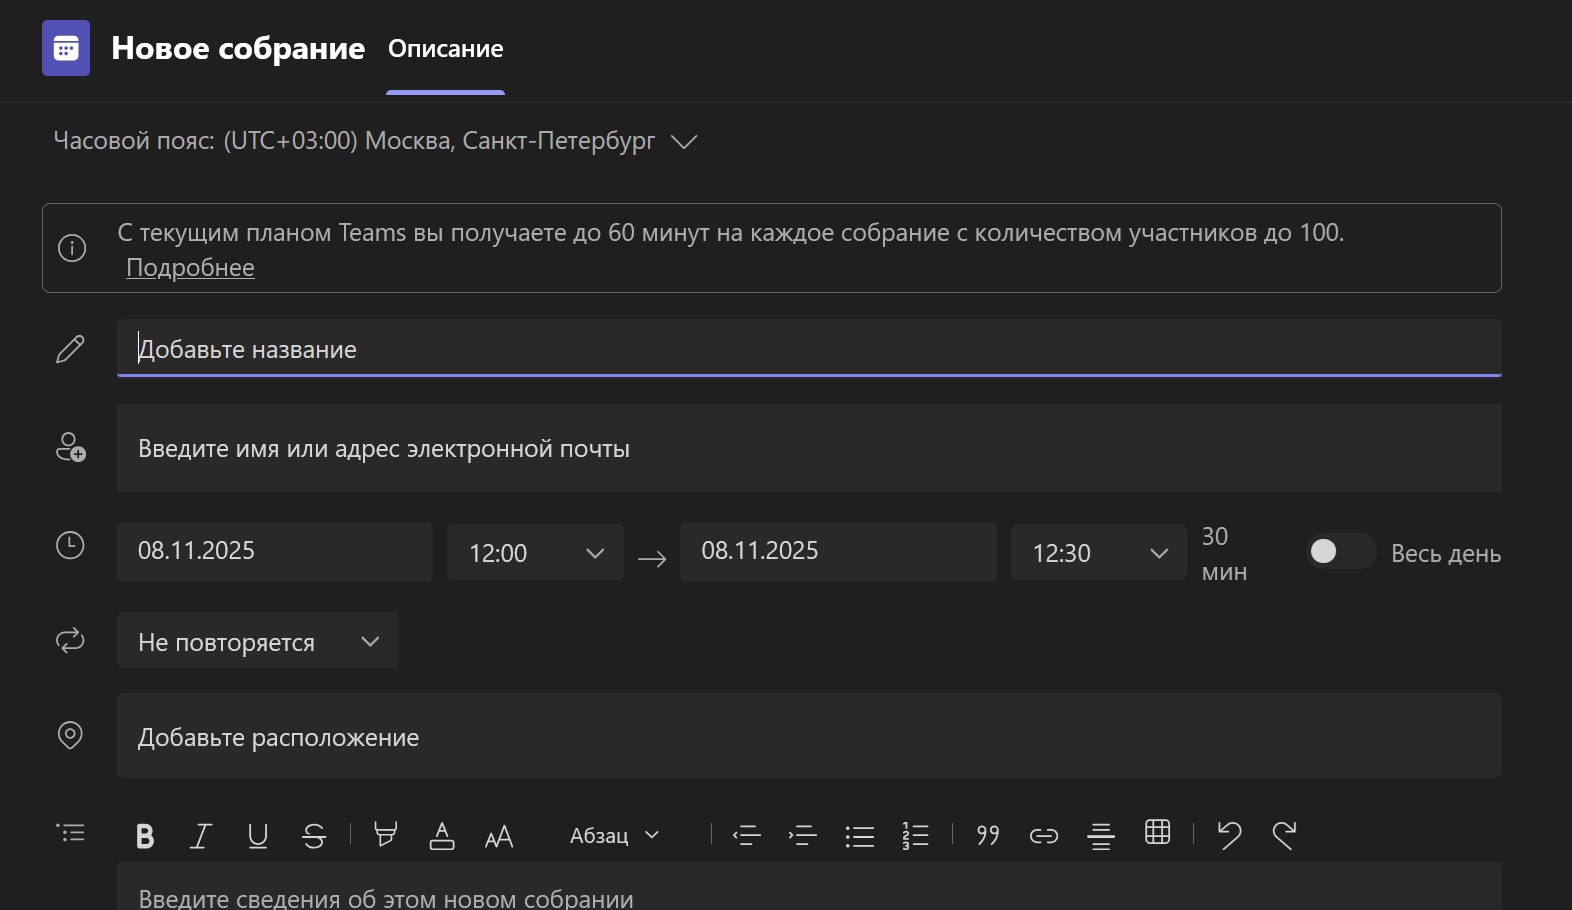The height and width of the screenshot is (910, 1572).
Task: Increase the indent
Action: (803, 836)
